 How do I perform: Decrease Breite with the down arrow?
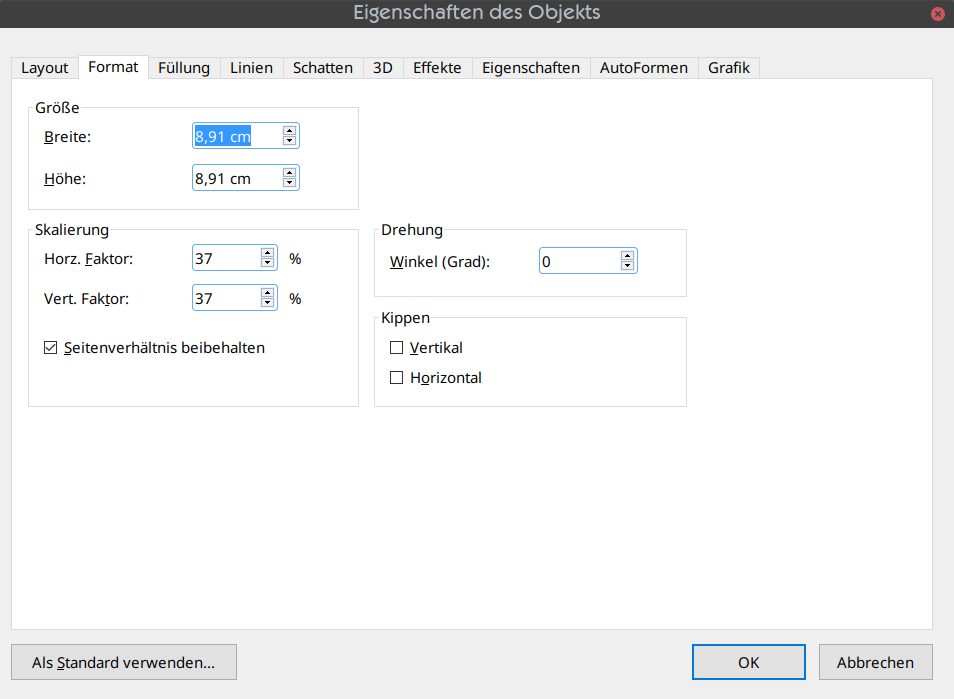pos(290,141)
